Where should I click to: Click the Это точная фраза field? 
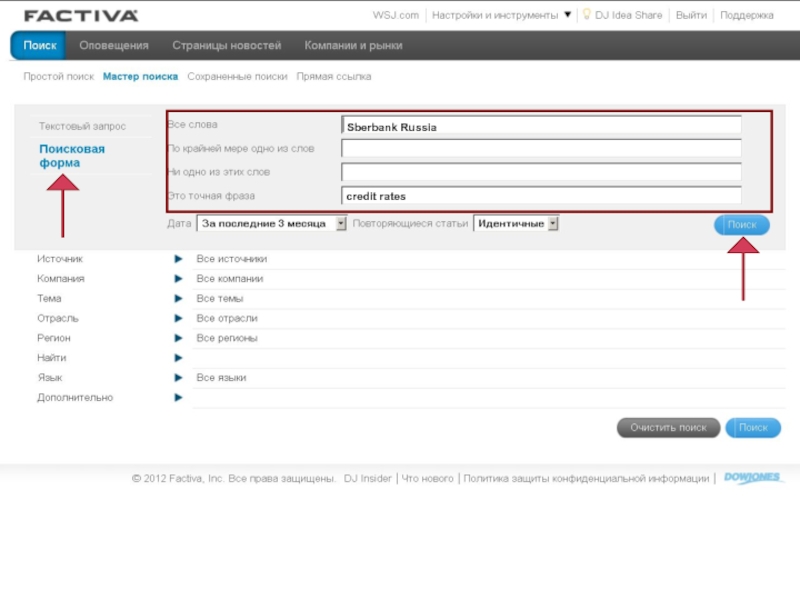[x=541, y=195]
